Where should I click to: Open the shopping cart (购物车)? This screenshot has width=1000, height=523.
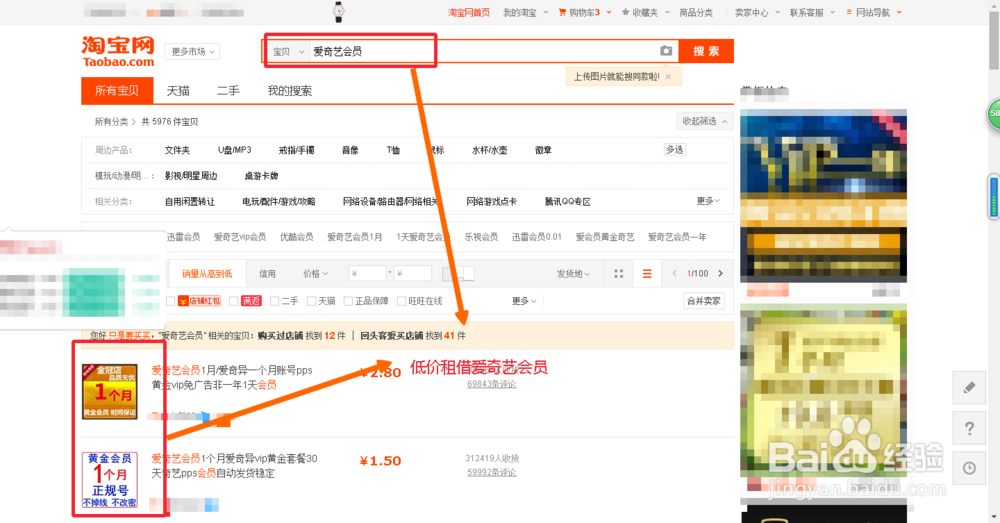click(x=584, y=12)
